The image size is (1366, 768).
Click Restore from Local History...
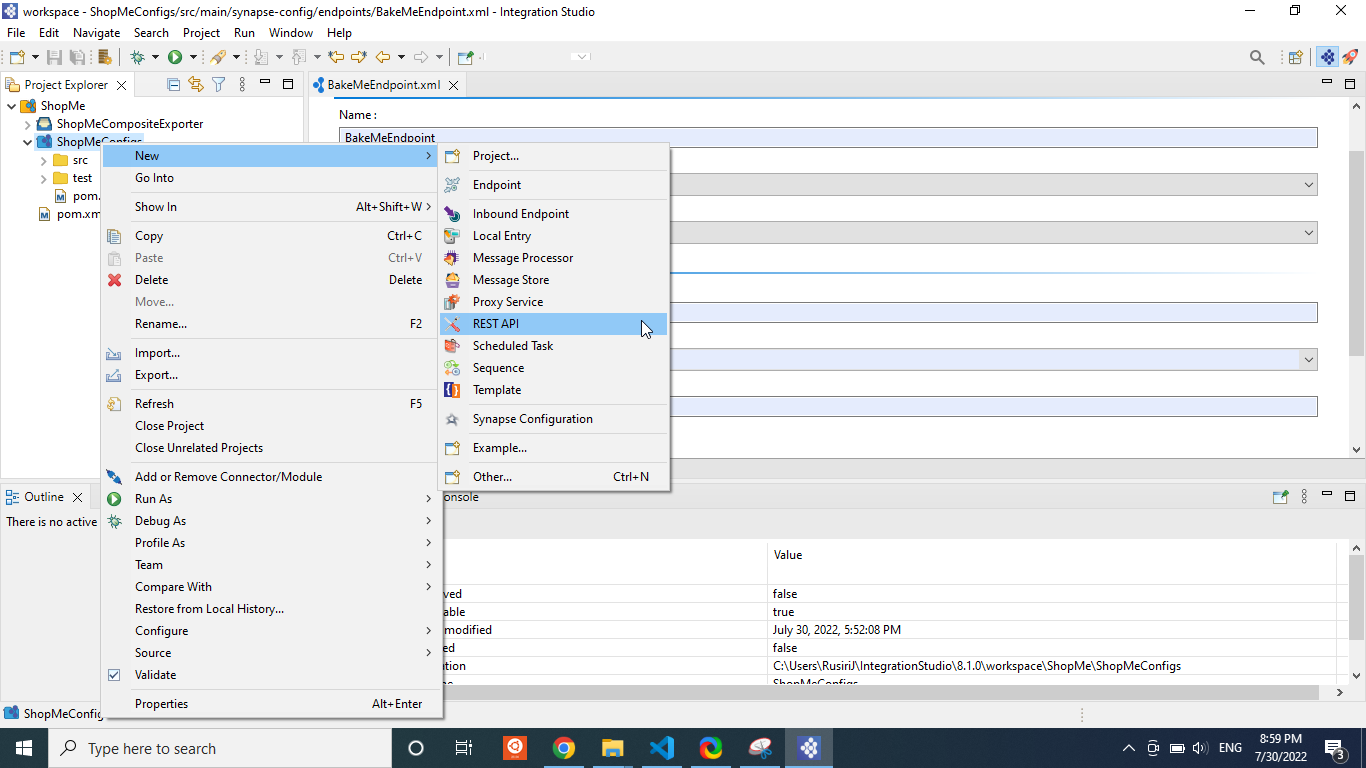[272, 609]
